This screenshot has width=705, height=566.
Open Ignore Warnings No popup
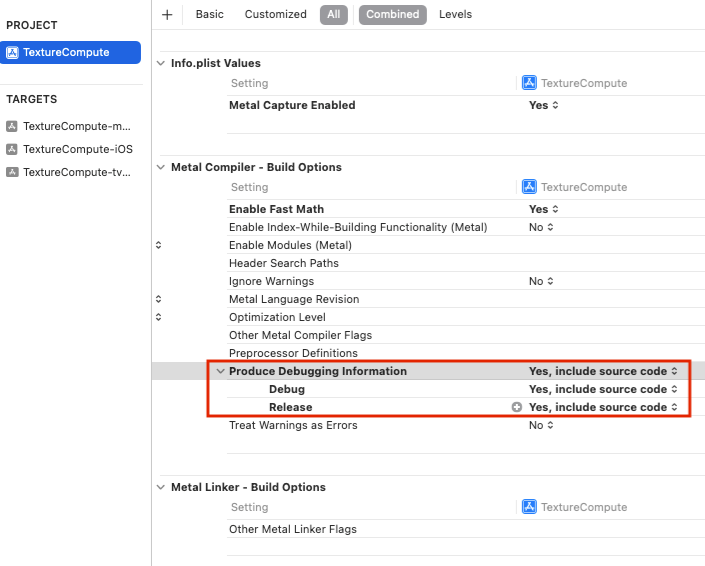541,281
